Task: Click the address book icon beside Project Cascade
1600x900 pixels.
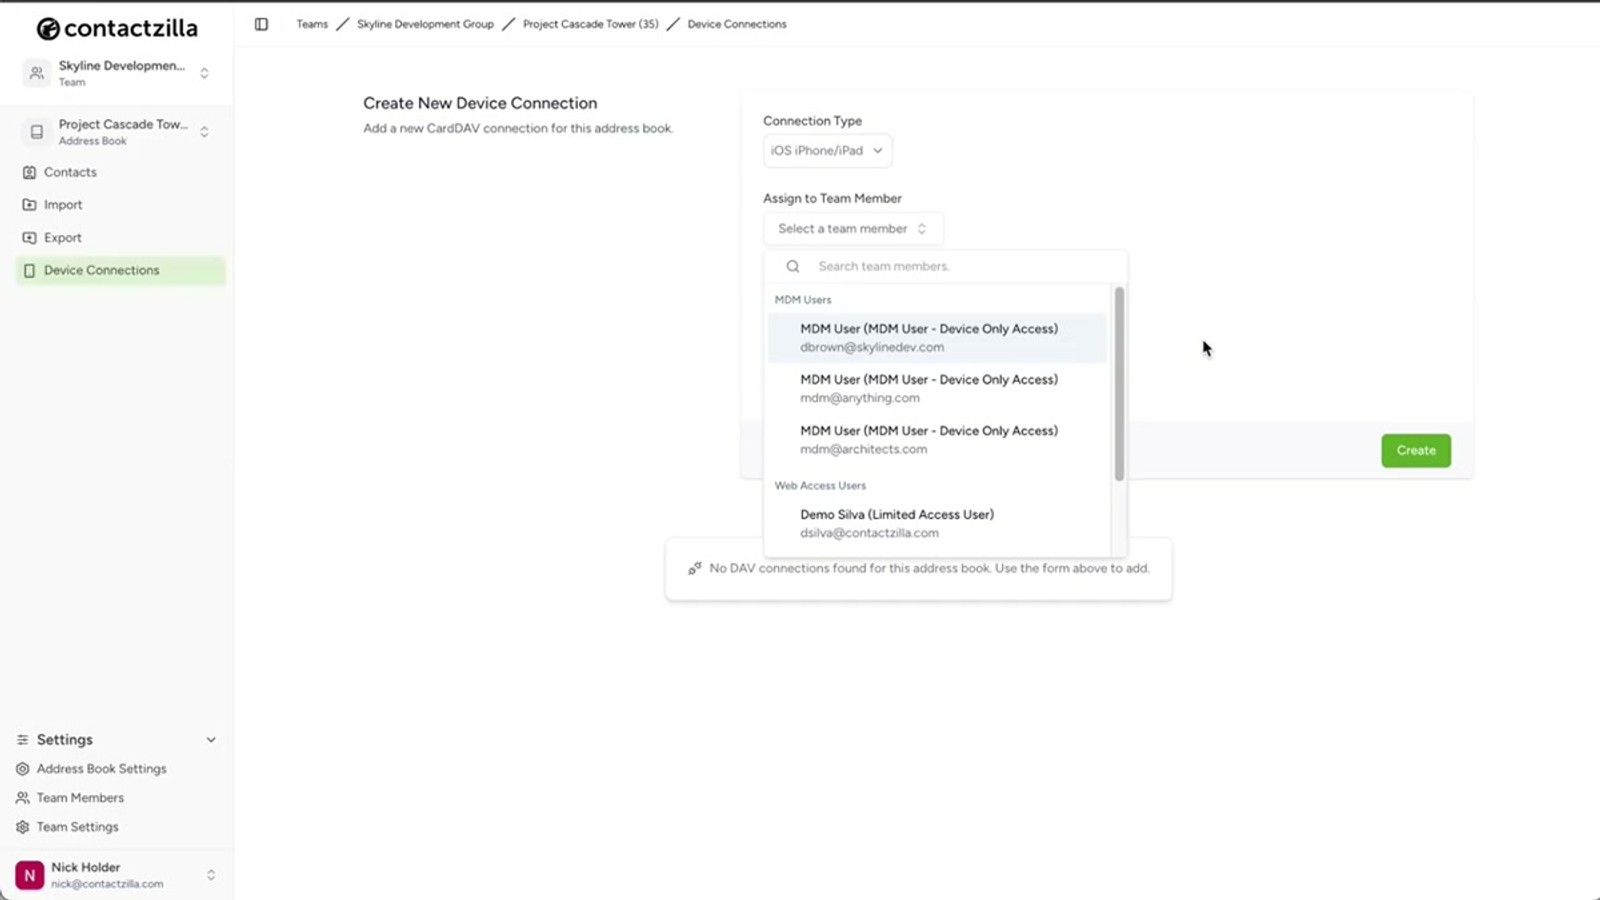Action: [x=37, y=132]
